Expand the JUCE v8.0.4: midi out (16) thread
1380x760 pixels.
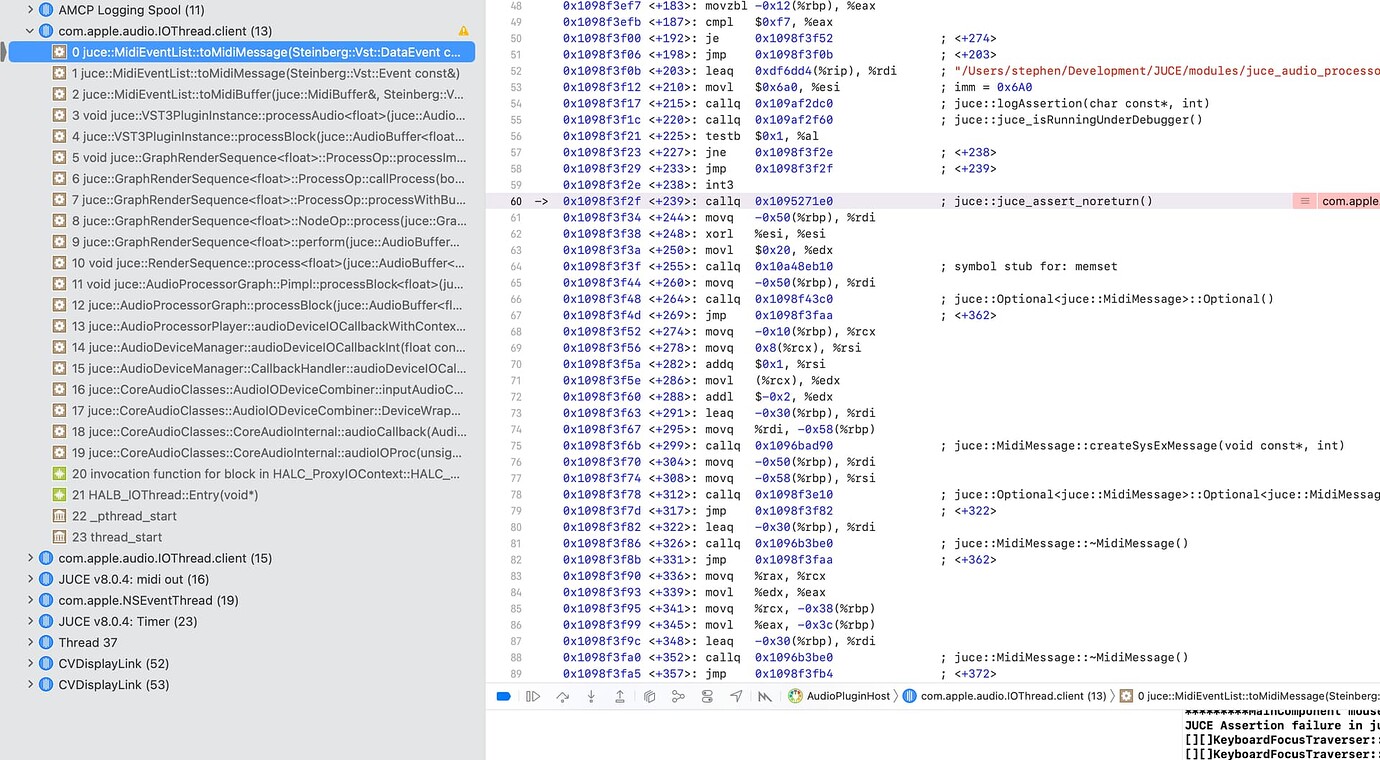click(30, 578)
